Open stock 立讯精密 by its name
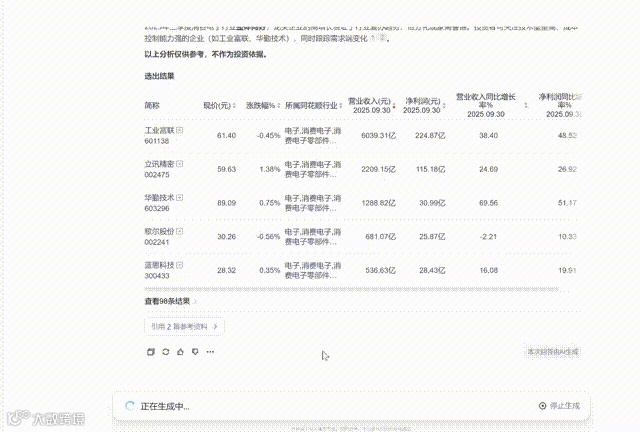Viewport: 640px width, 432px height. [x=159, y=164]
